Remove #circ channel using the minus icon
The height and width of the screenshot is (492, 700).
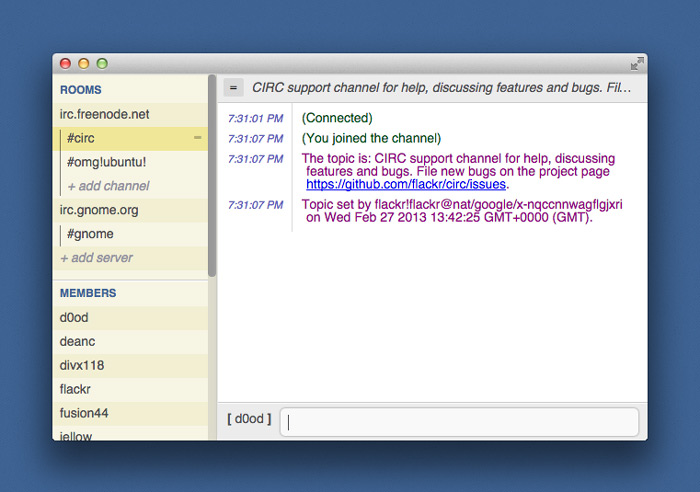[x=198, y=138]
